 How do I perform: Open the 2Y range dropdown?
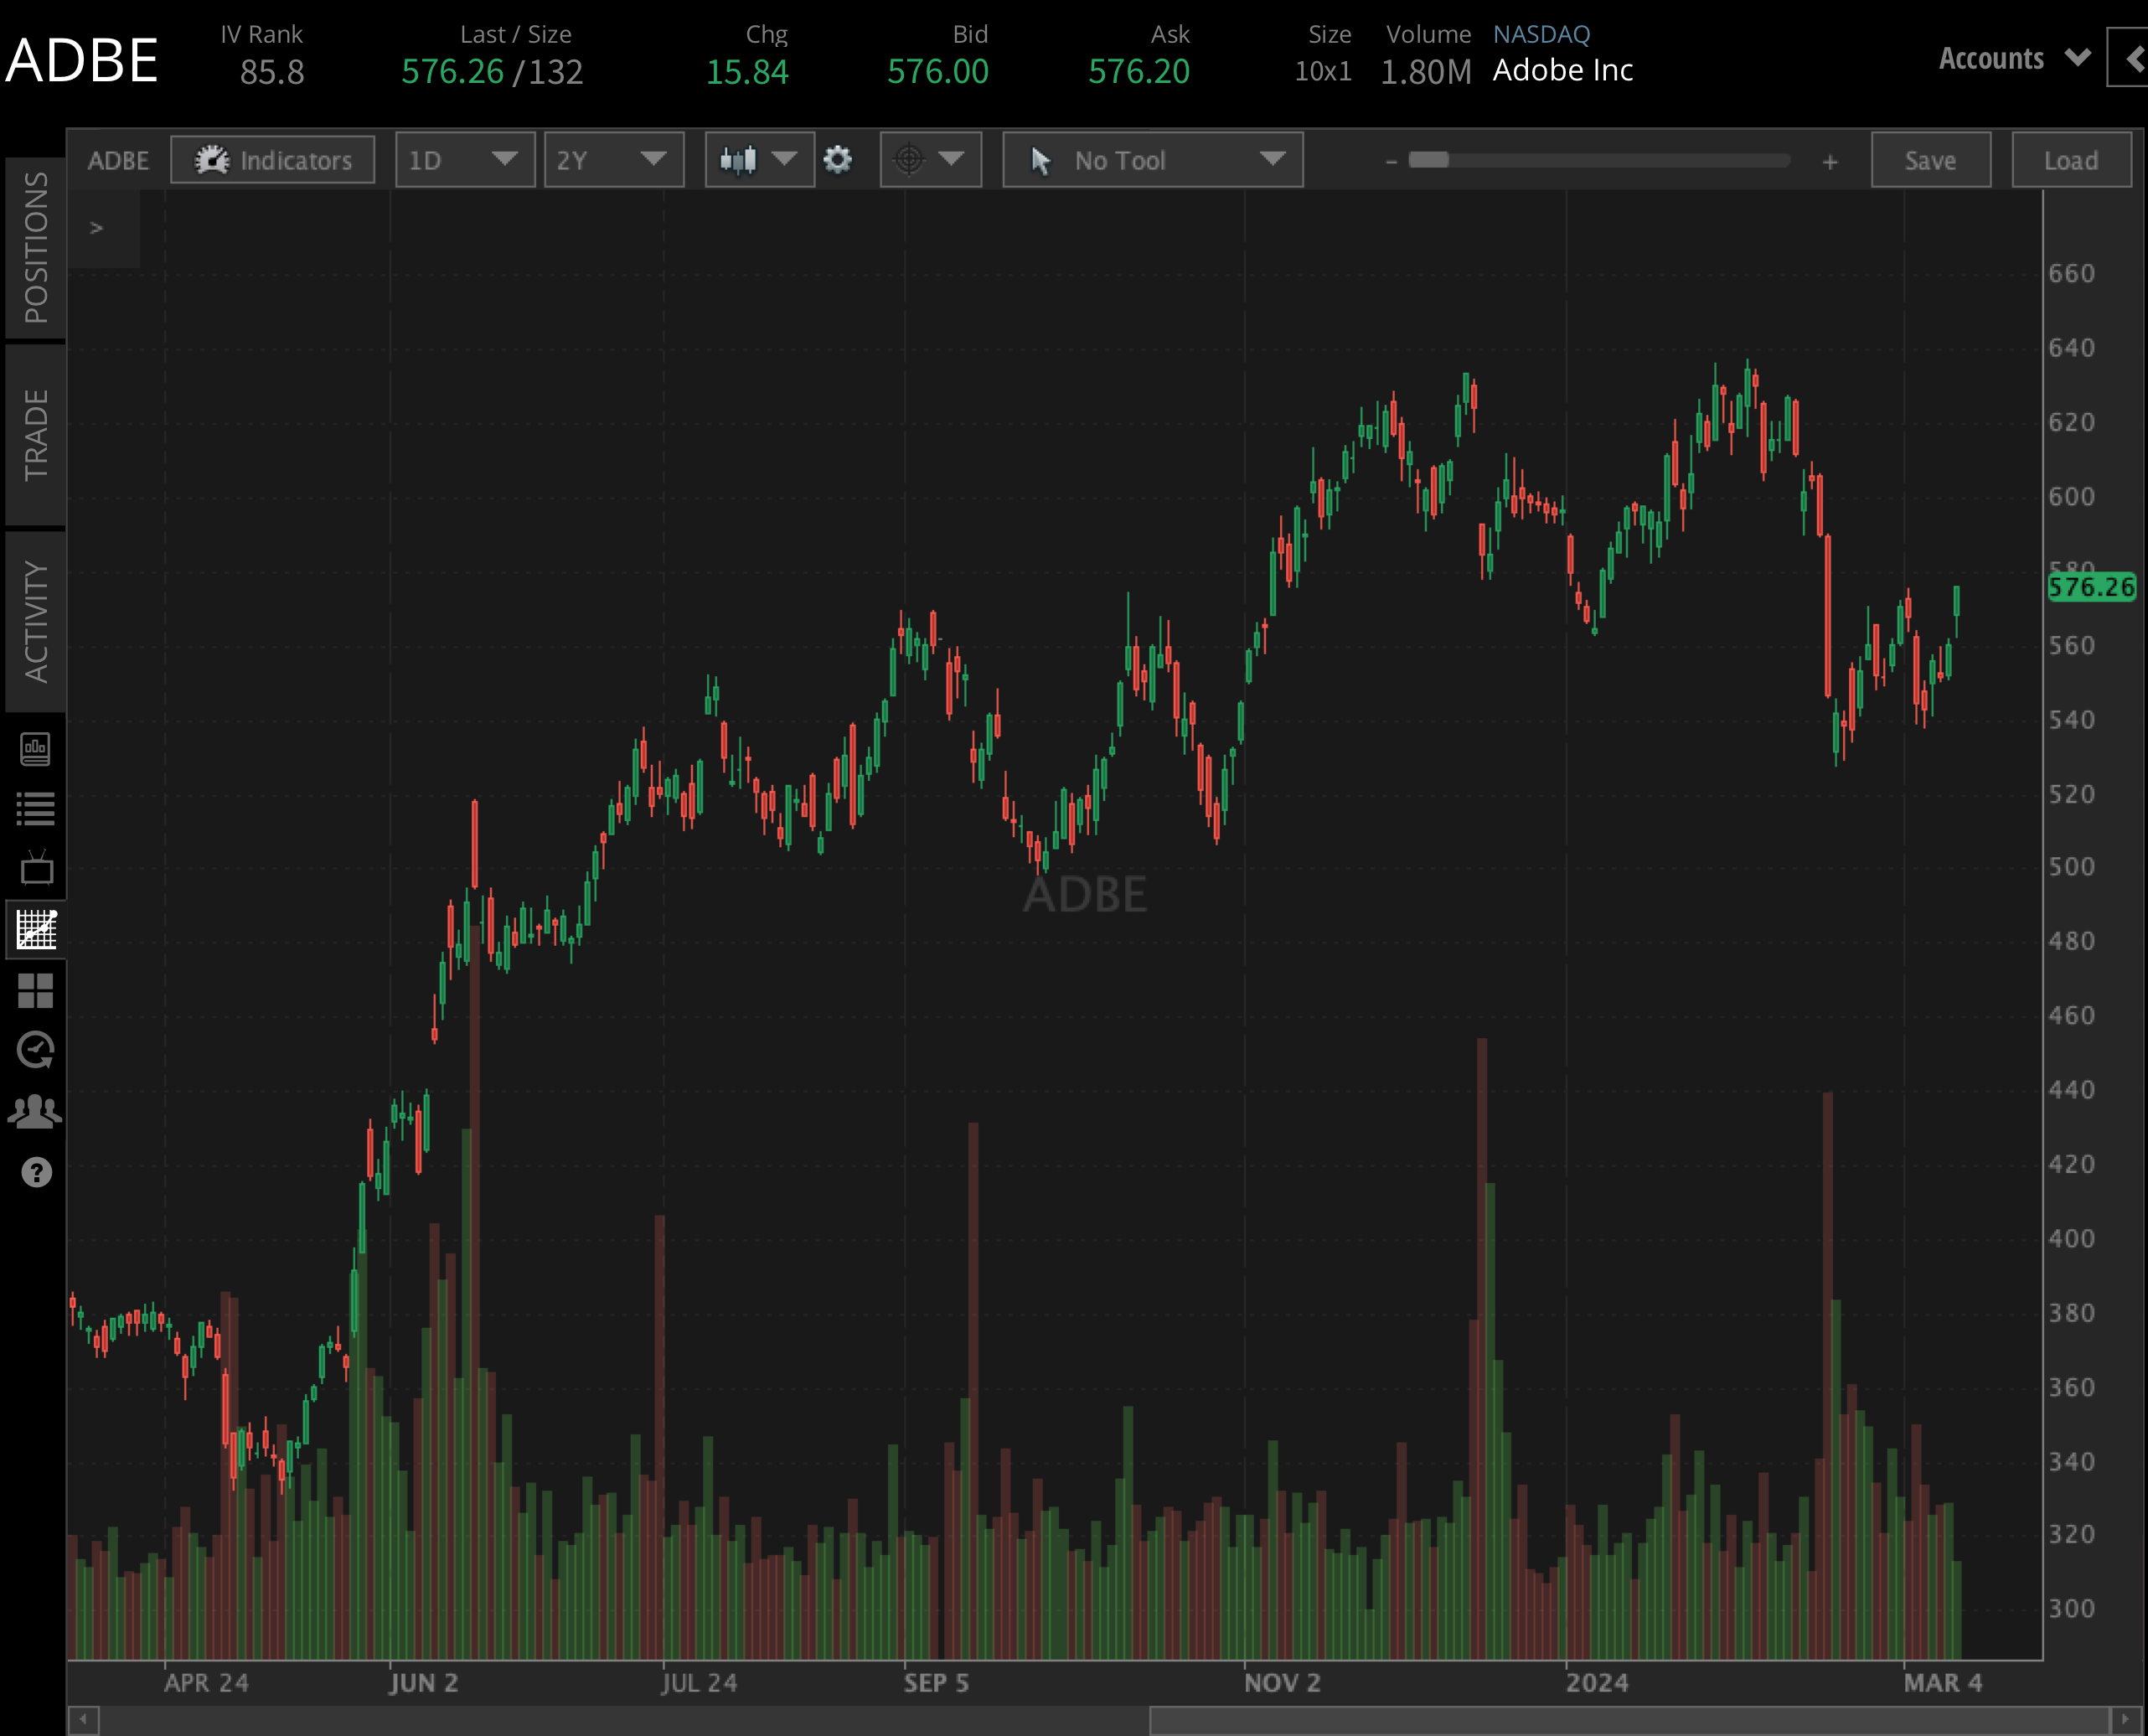pos(613,159)
